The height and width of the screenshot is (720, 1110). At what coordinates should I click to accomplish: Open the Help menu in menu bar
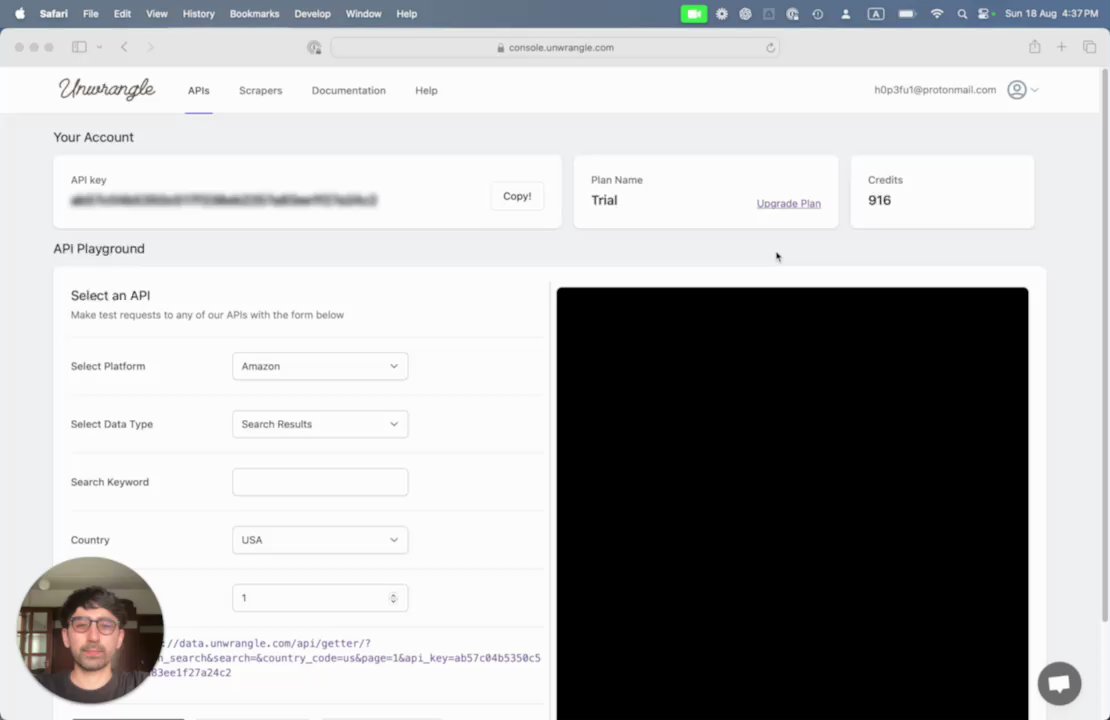406,13
